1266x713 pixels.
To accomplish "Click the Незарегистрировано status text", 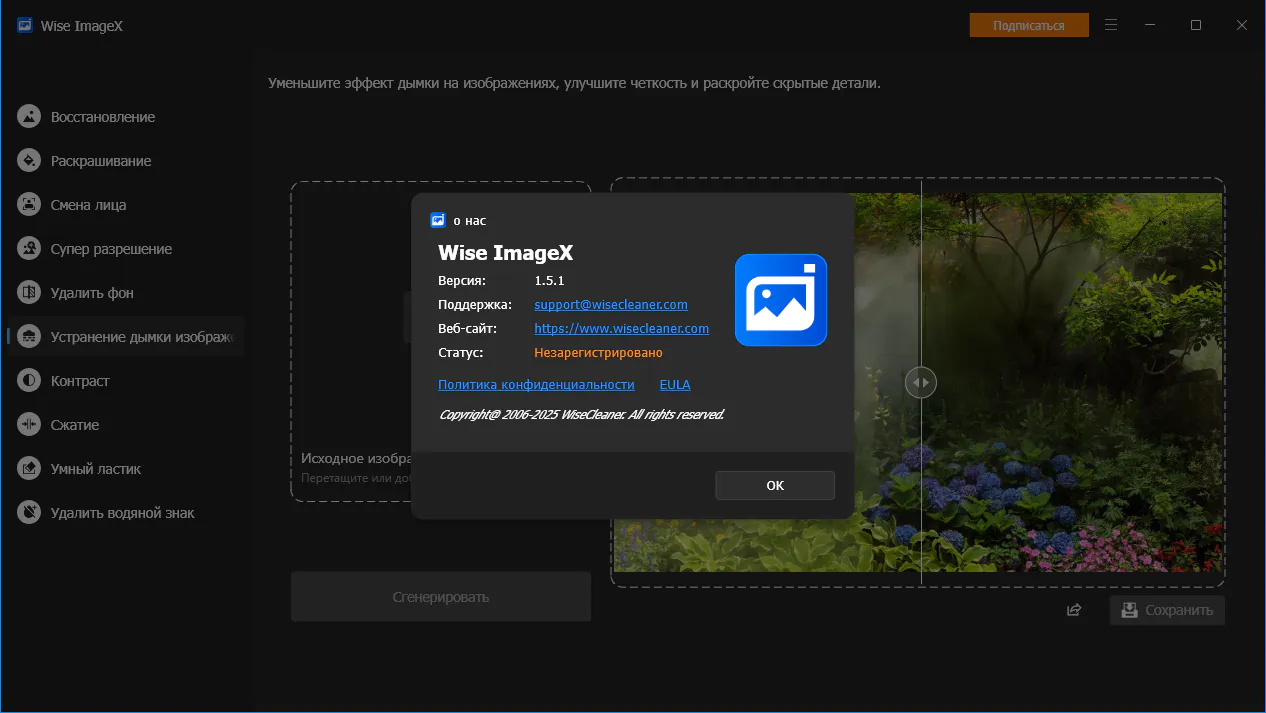I will point(599,352).
